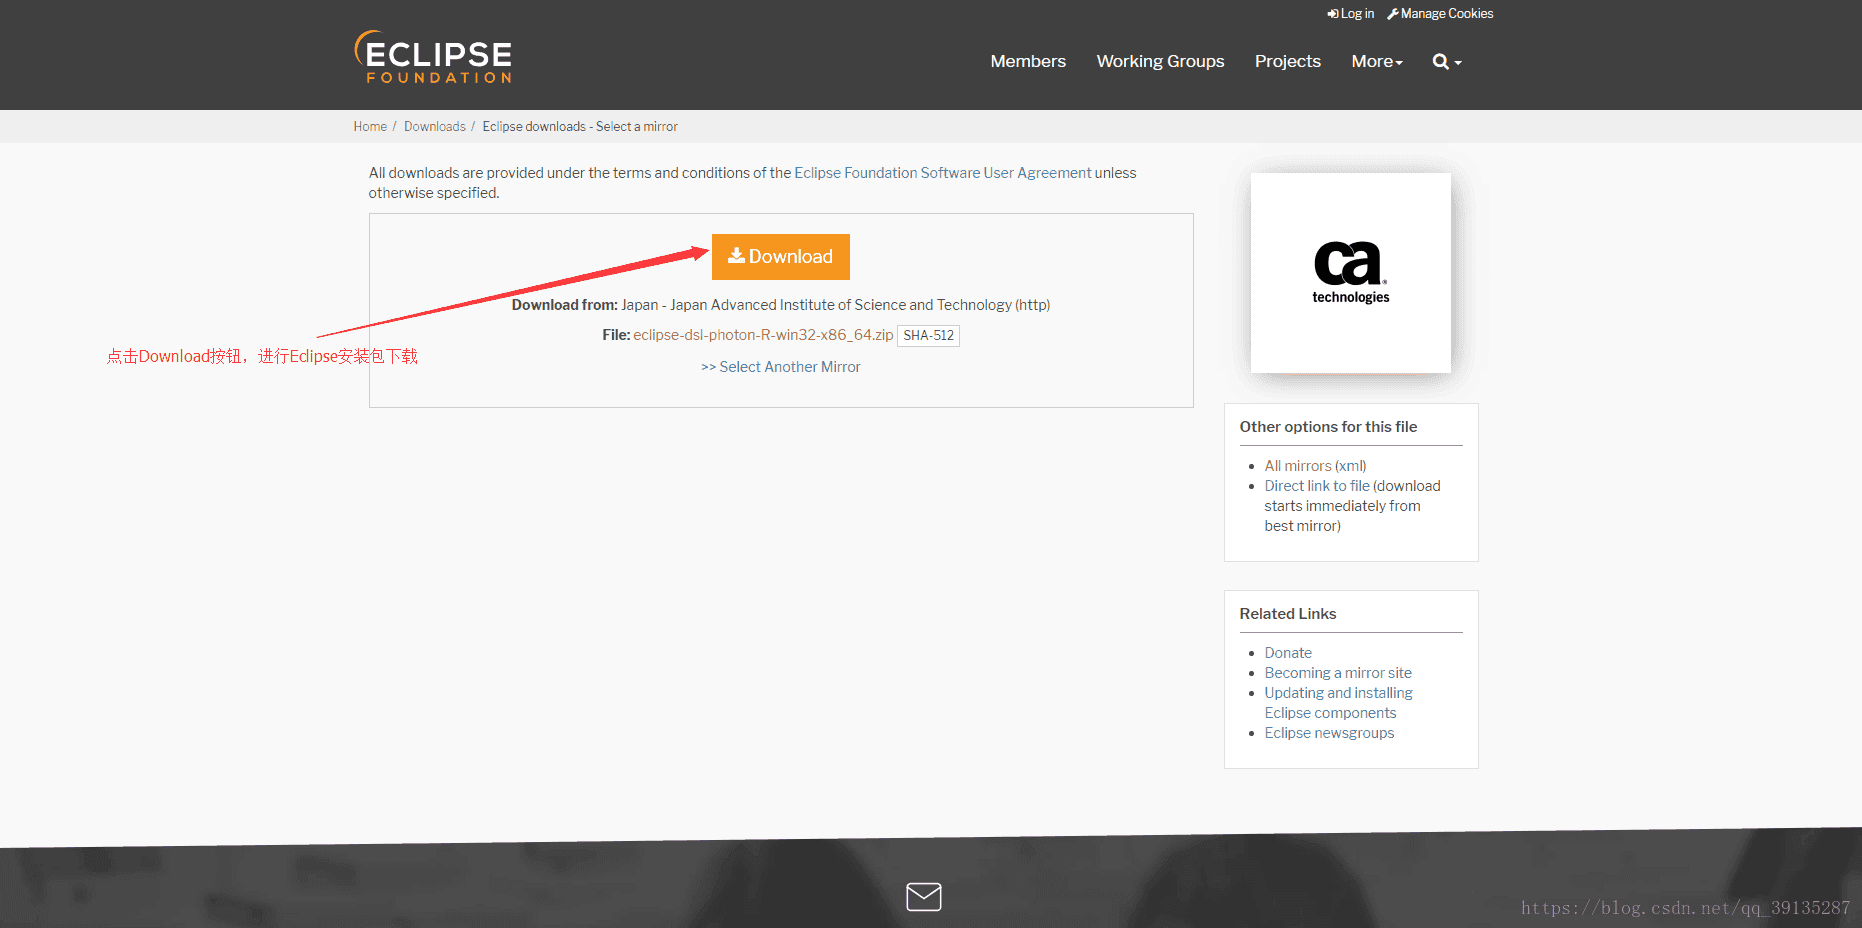
Task: Go to the Projects menu item
Action: point(1288,62)
